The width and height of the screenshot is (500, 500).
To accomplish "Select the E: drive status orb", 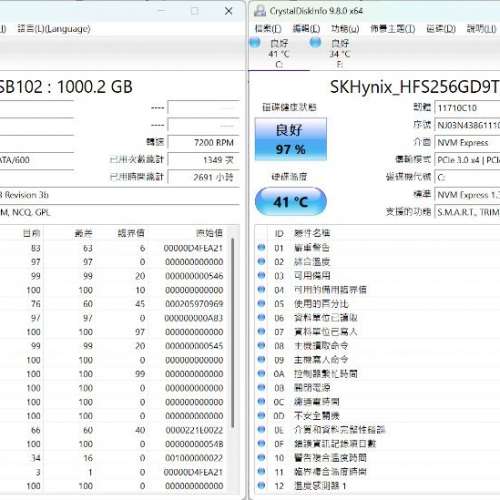I will pos(315,42).
